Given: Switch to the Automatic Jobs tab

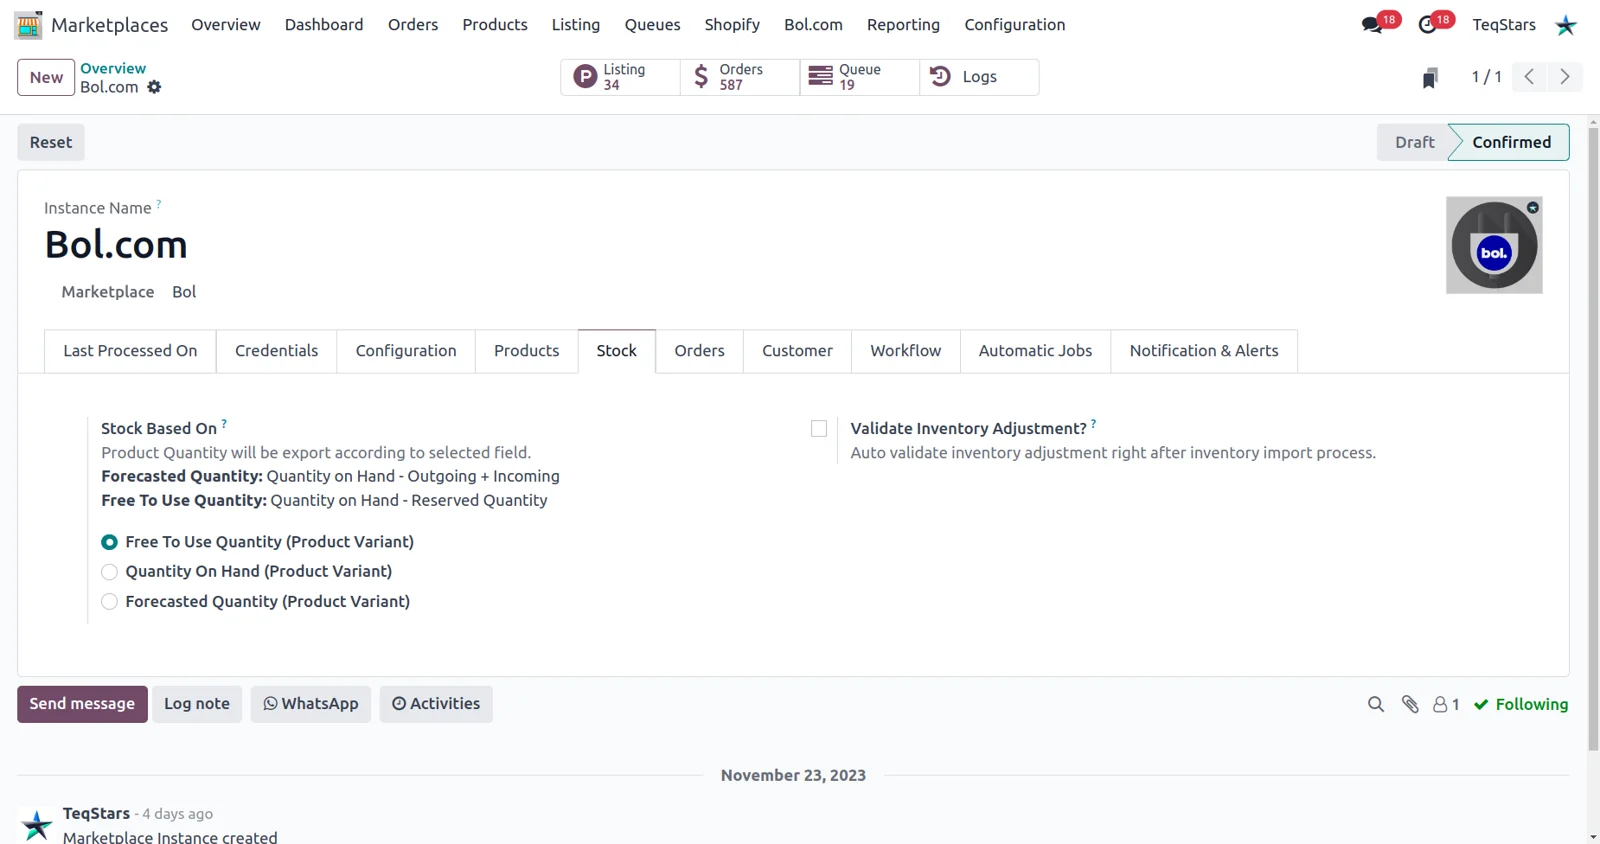Looking at the screenshot, I should click(x=1035, y=351).
